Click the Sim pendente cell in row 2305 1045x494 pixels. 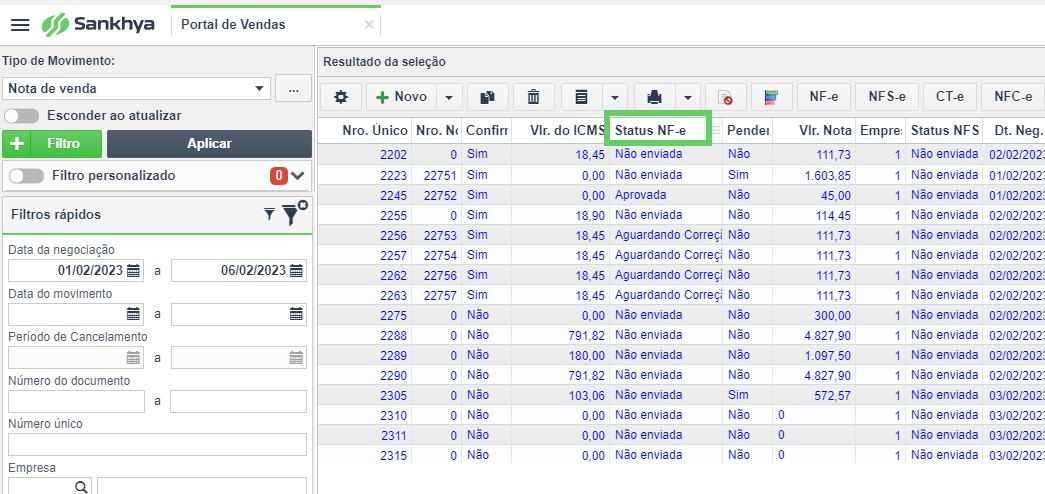tap(738, 395)
